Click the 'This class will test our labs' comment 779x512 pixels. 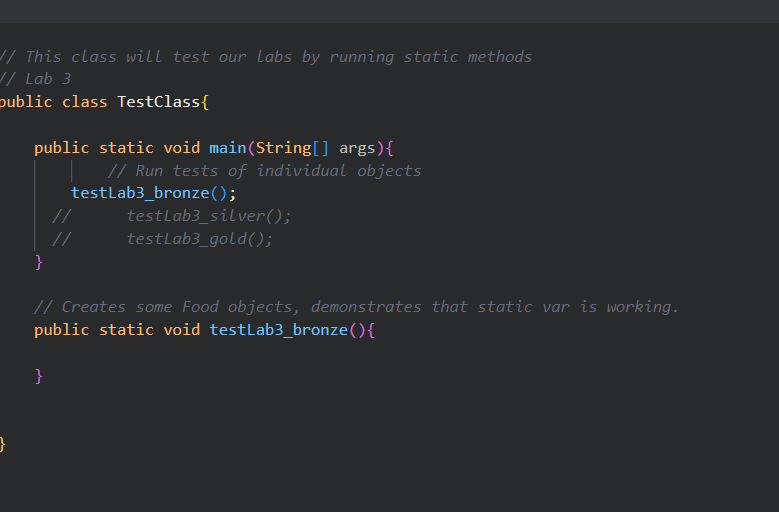tap(266, 57)
